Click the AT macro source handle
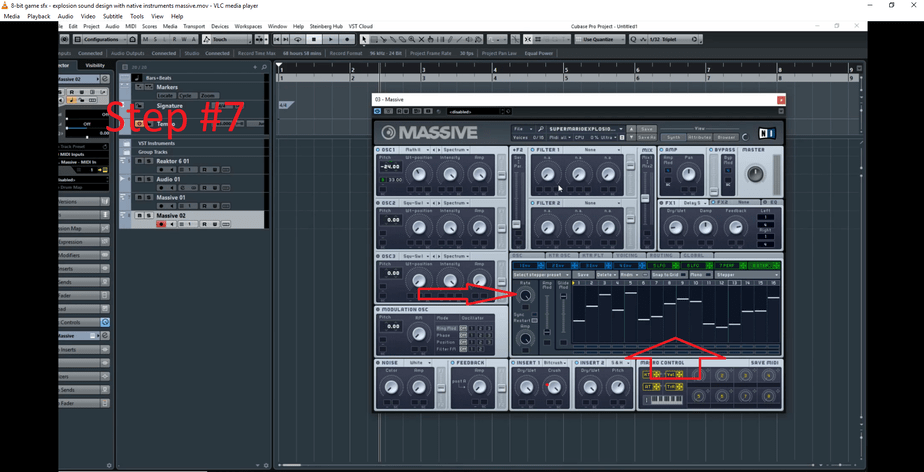 (x=651, y=387)
